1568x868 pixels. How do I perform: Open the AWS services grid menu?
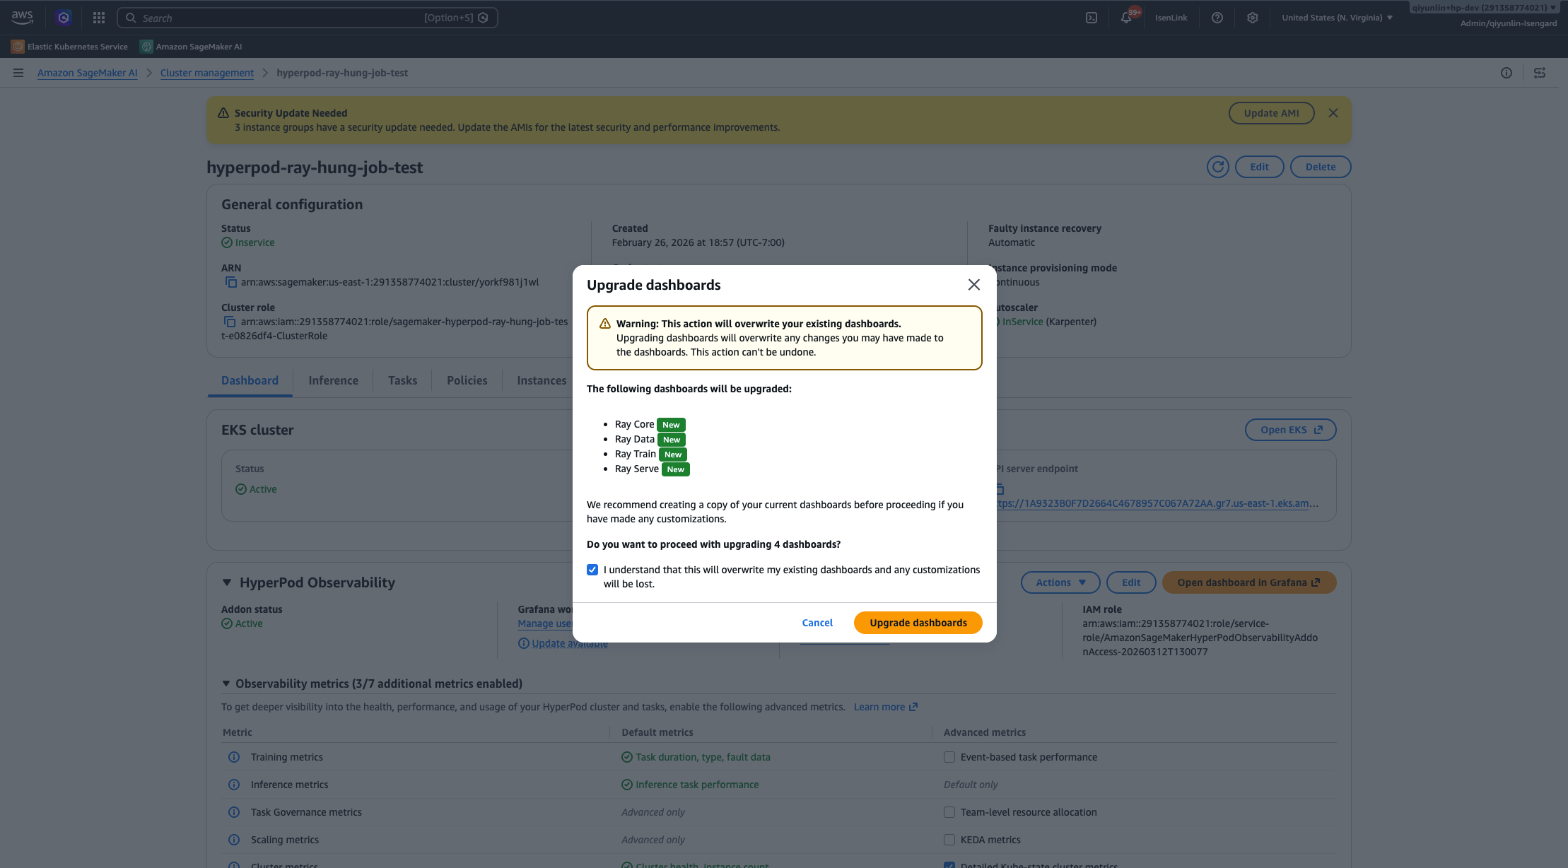[99, 17]
